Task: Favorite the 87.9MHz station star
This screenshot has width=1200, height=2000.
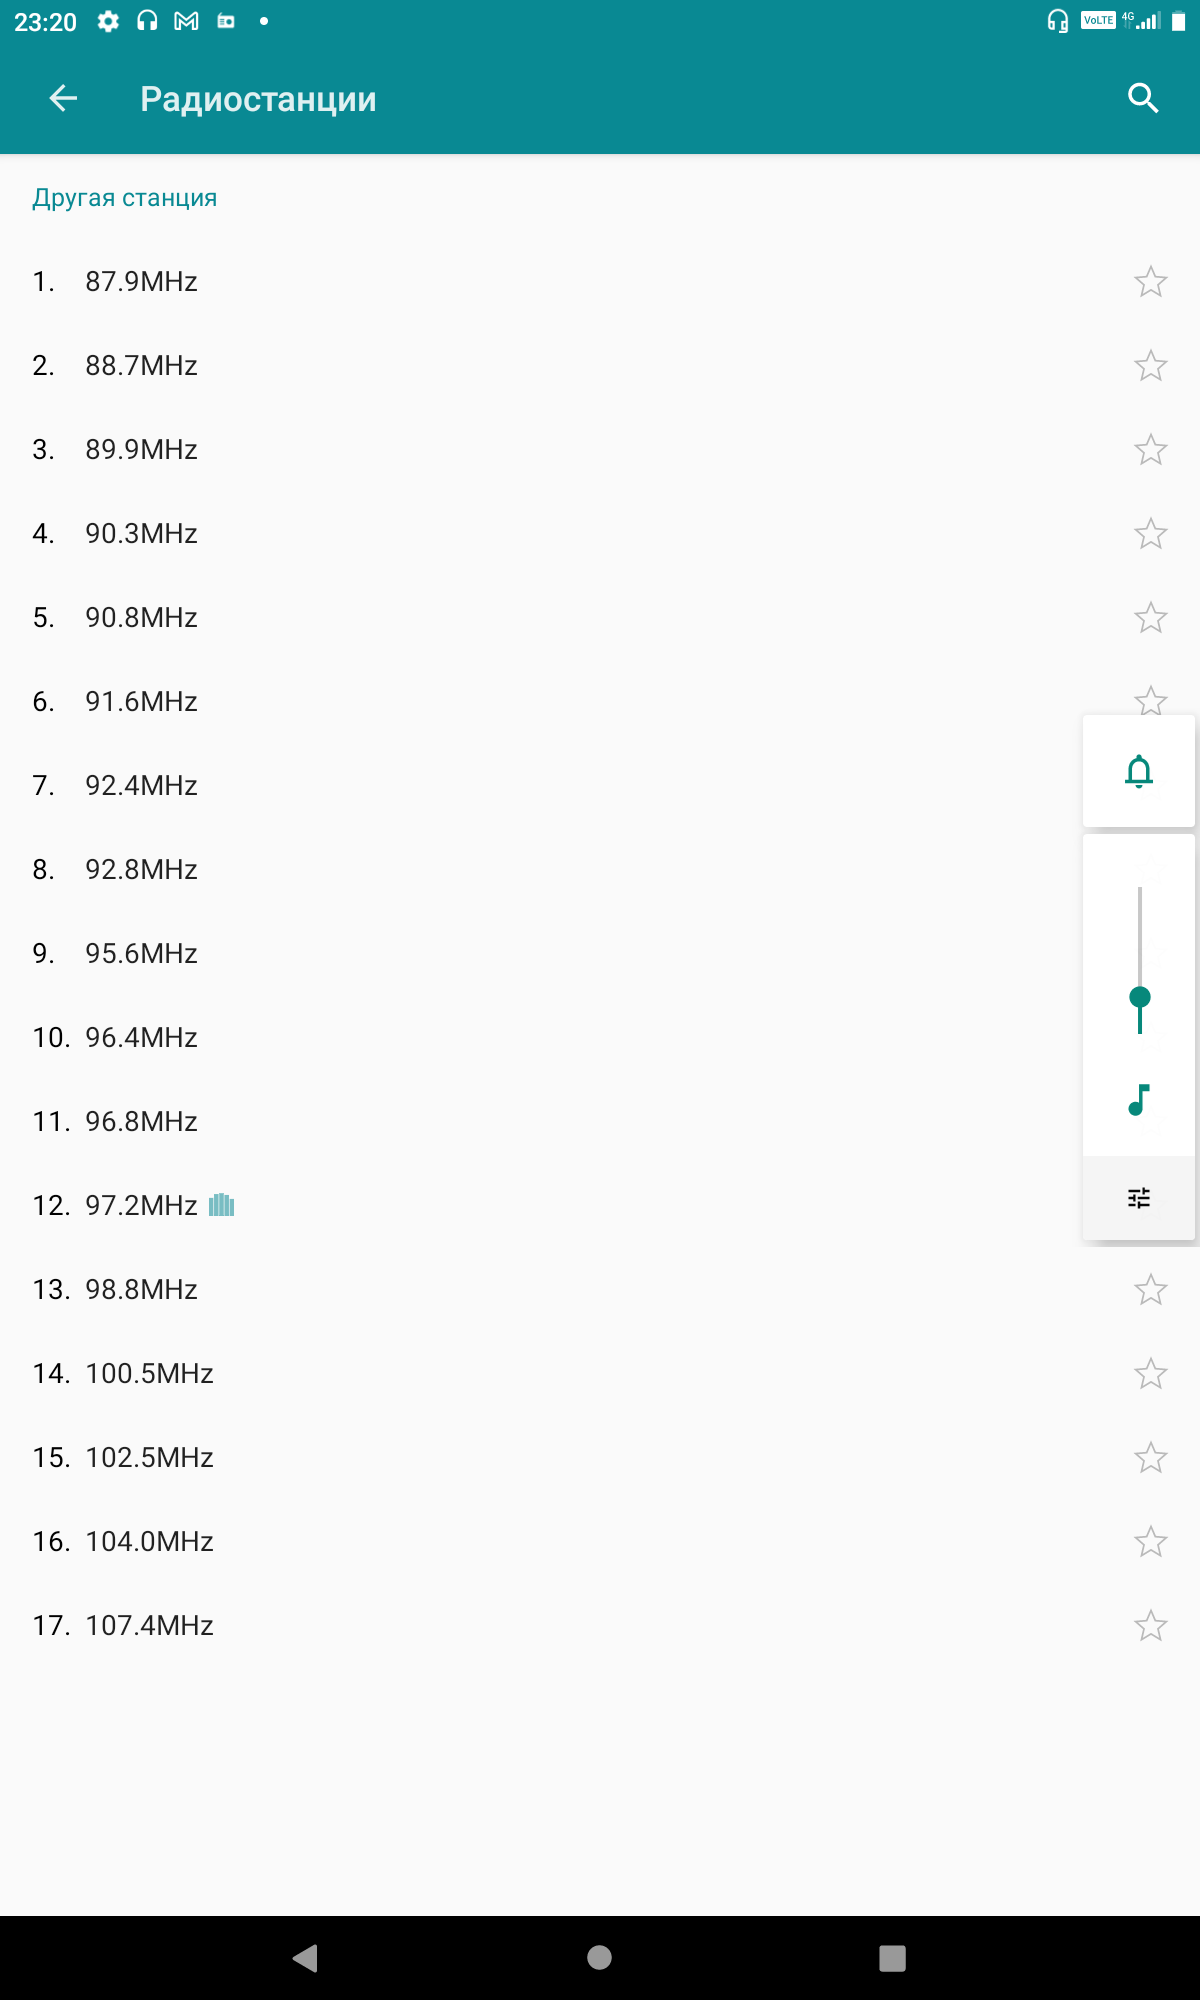Action: click(1150, 282)
